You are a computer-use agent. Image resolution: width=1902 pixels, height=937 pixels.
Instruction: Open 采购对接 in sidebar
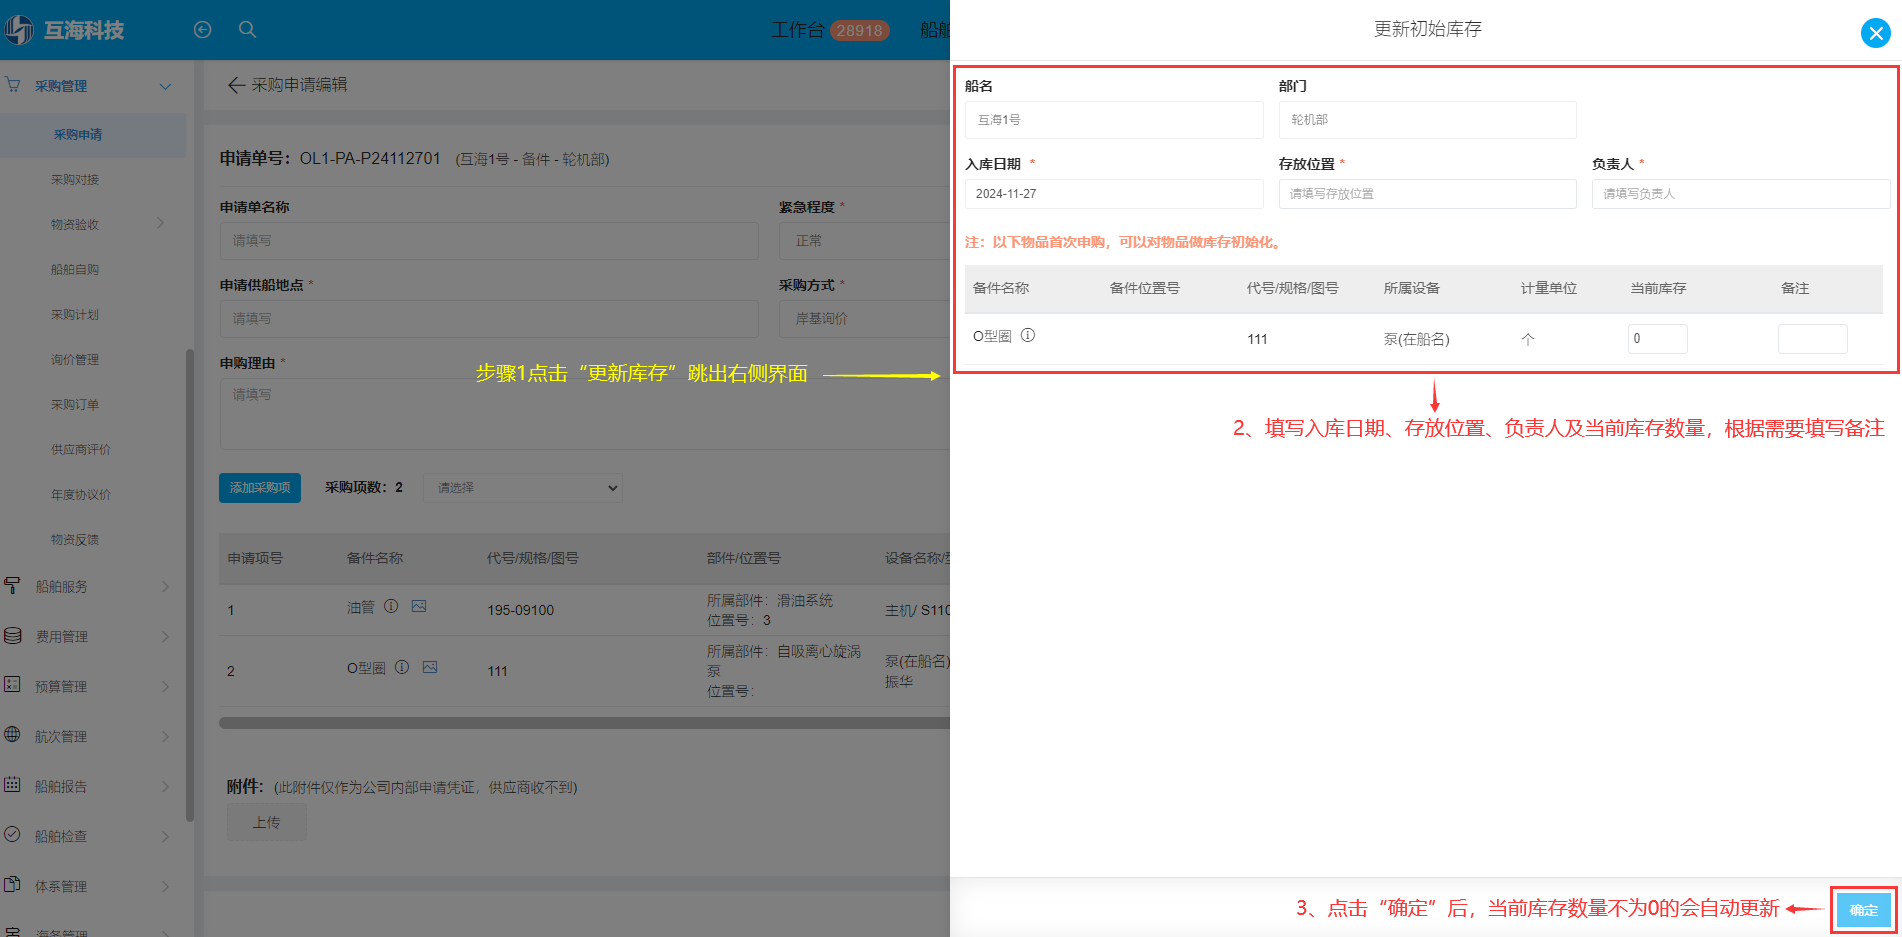75,179
